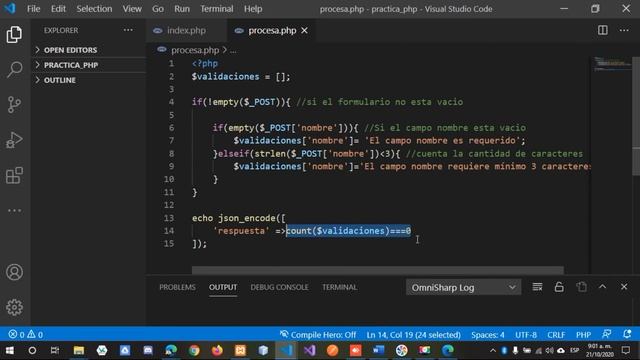Open the Help menu
Viewport: 640px width, 360px height.
253,9
